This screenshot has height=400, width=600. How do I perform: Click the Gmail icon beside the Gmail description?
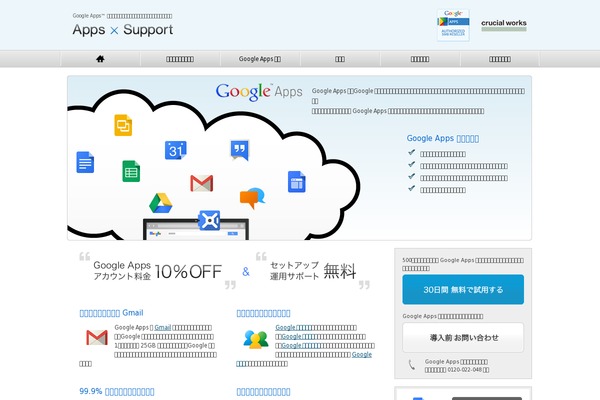pos(97,338)
